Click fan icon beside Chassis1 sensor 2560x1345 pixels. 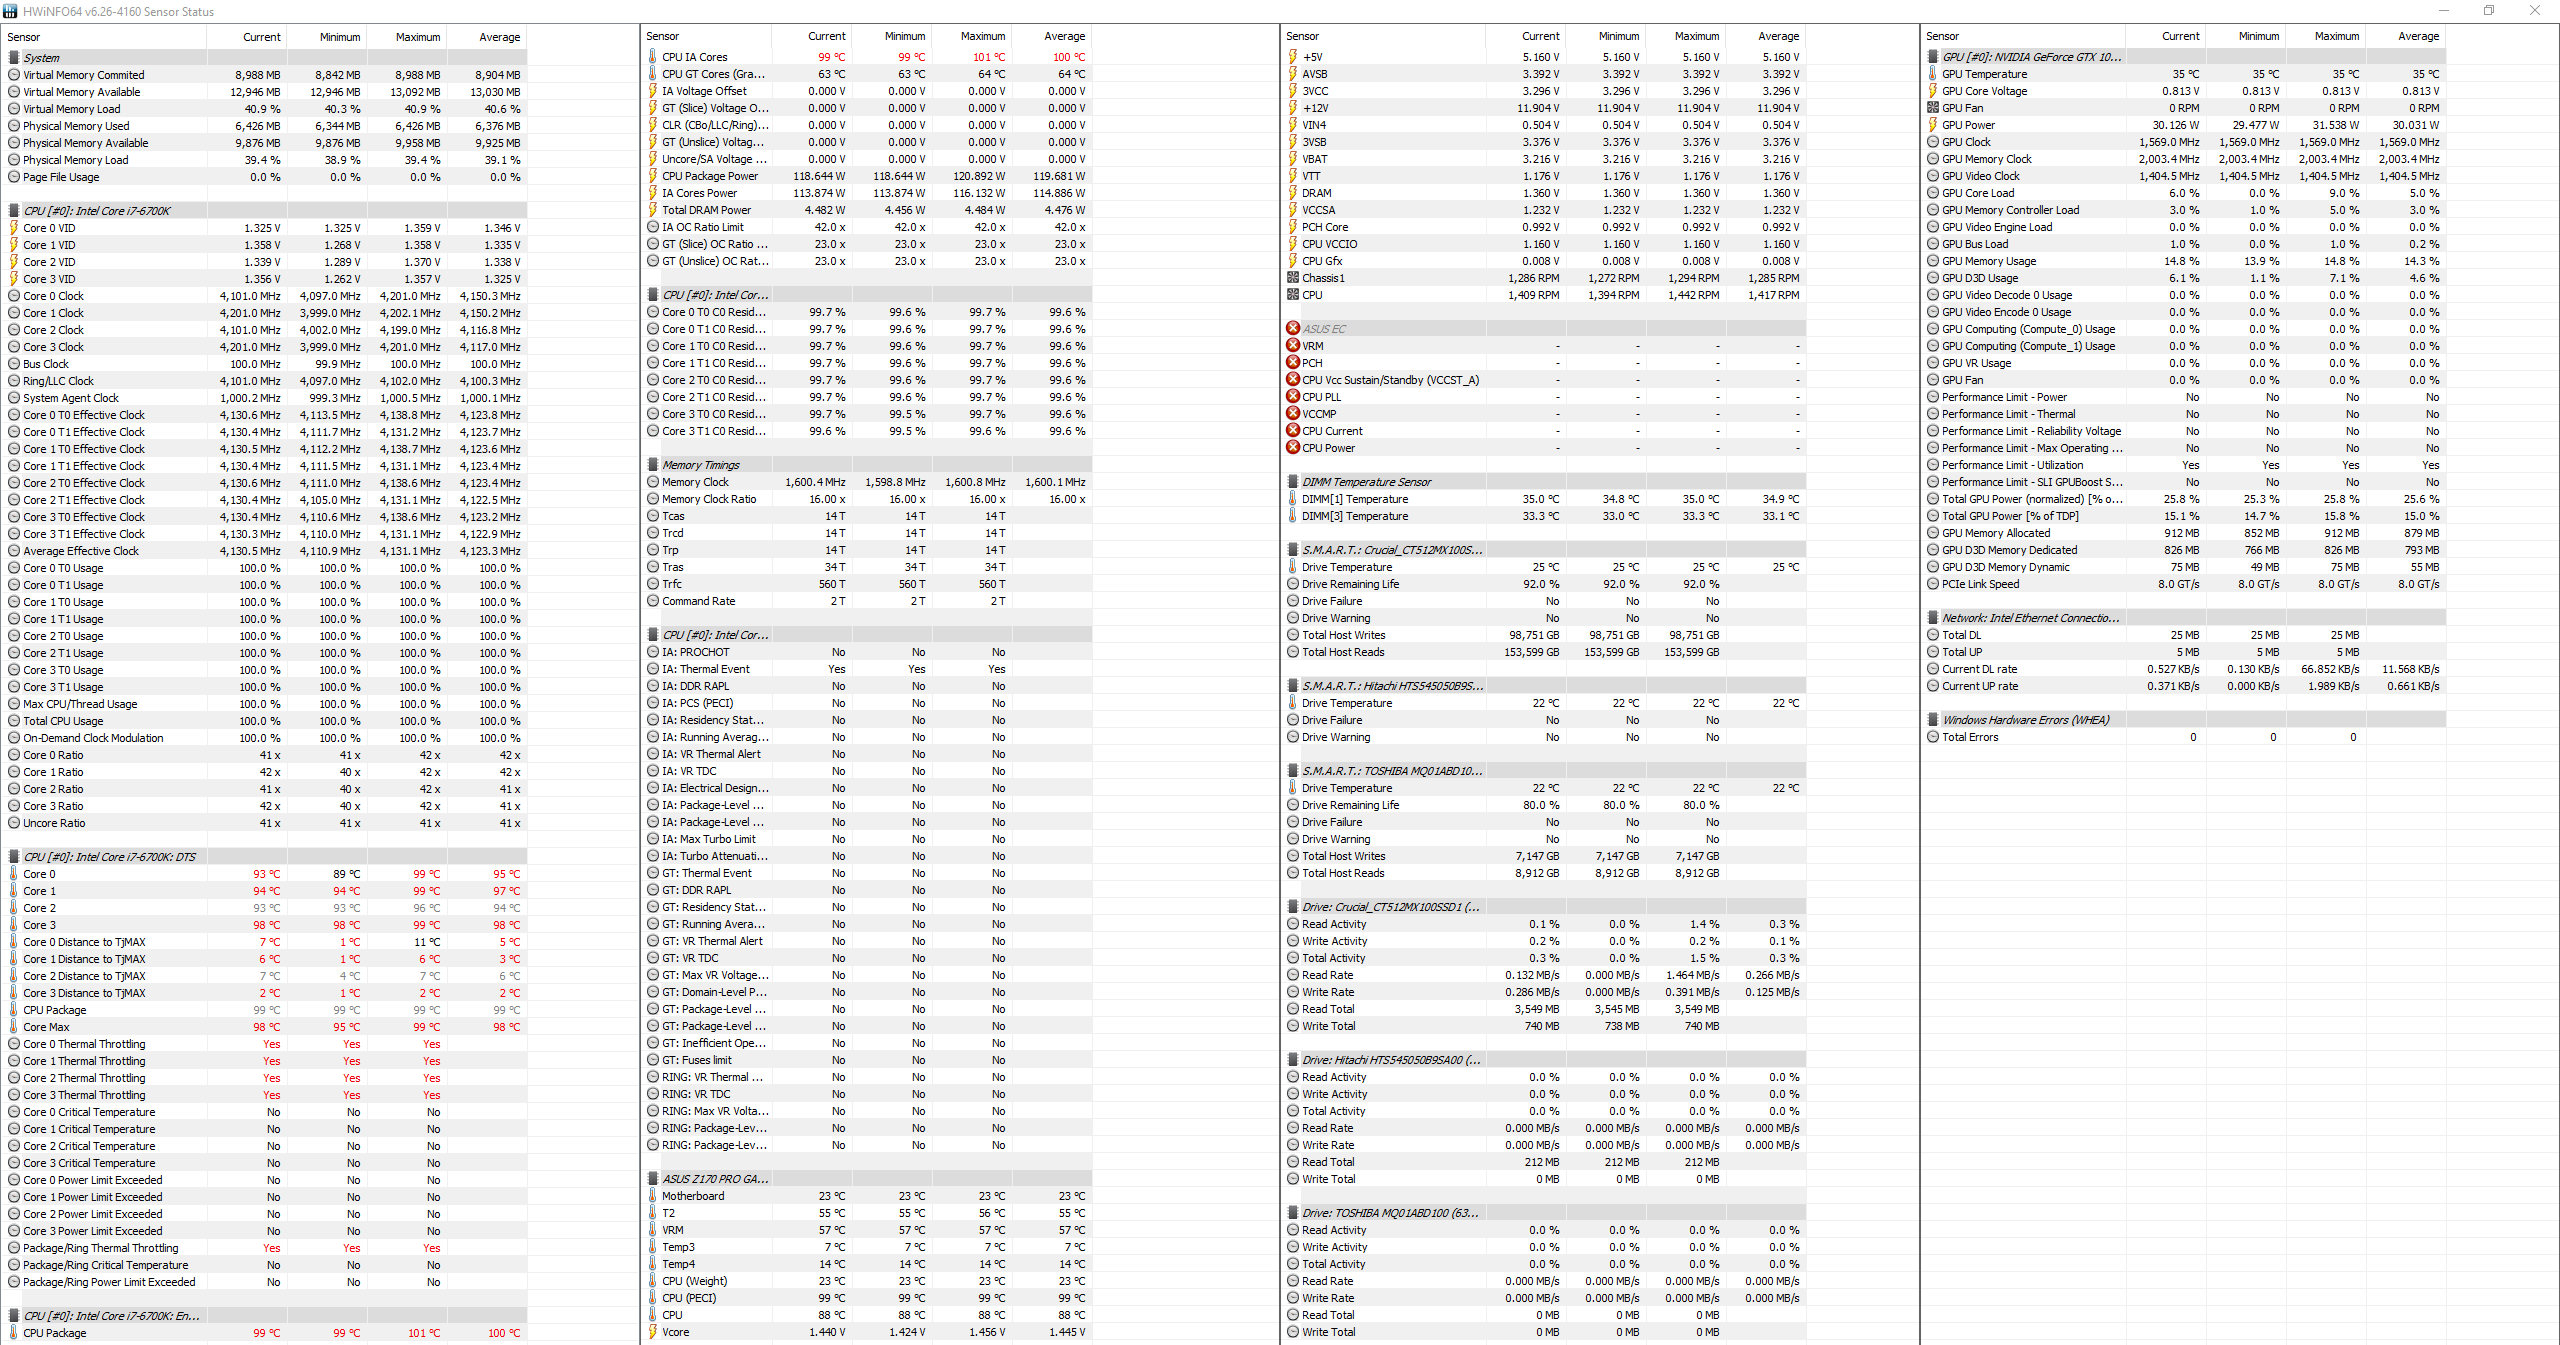(x=1292, y=278)
